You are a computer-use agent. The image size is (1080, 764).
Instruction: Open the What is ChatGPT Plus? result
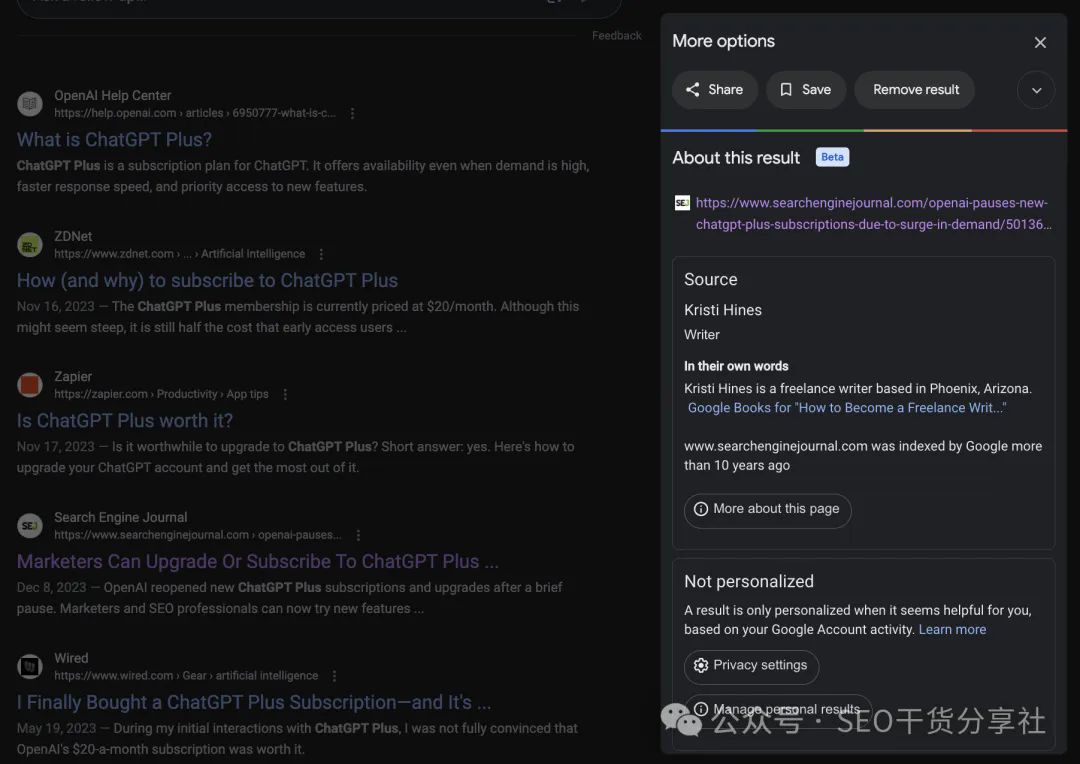[x=114, y=140]
